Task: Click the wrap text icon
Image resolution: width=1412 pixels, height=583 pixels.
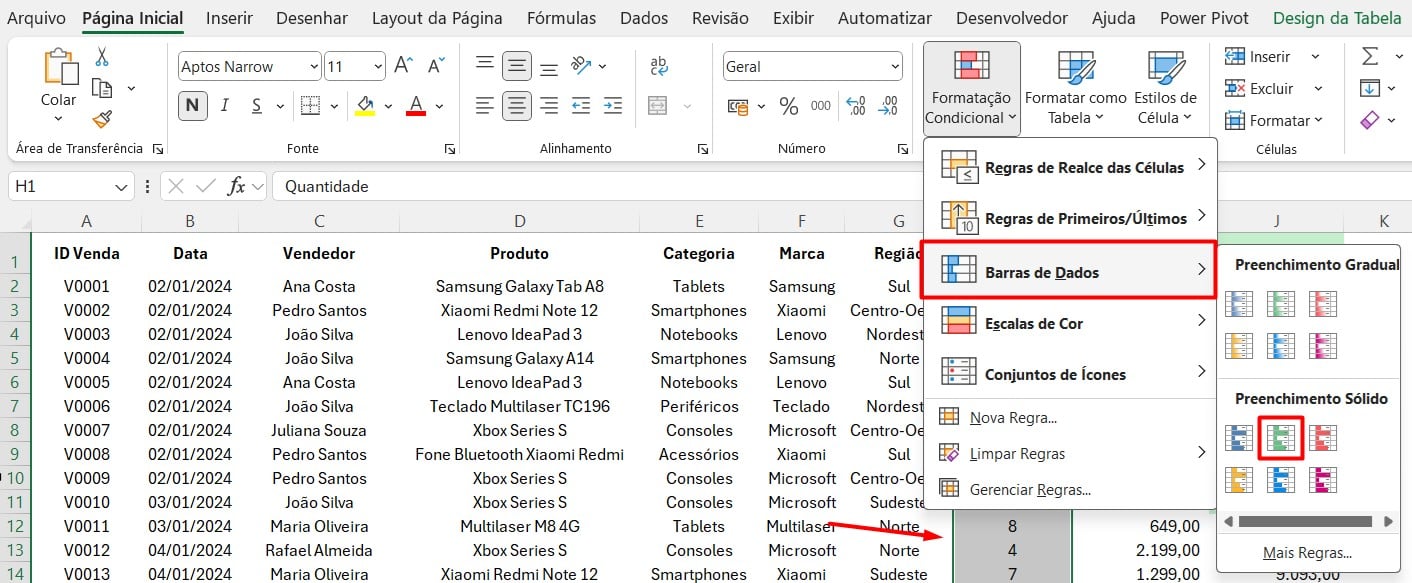Action: 660,66
